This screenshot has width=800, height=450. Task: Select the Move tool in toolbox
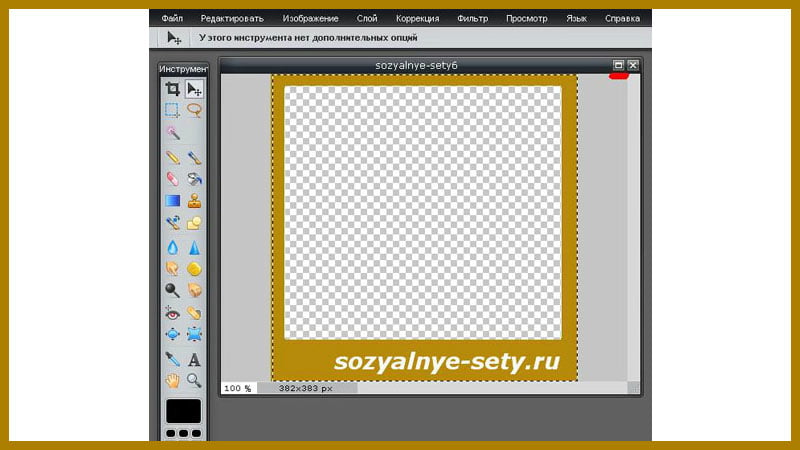point(194,89)
